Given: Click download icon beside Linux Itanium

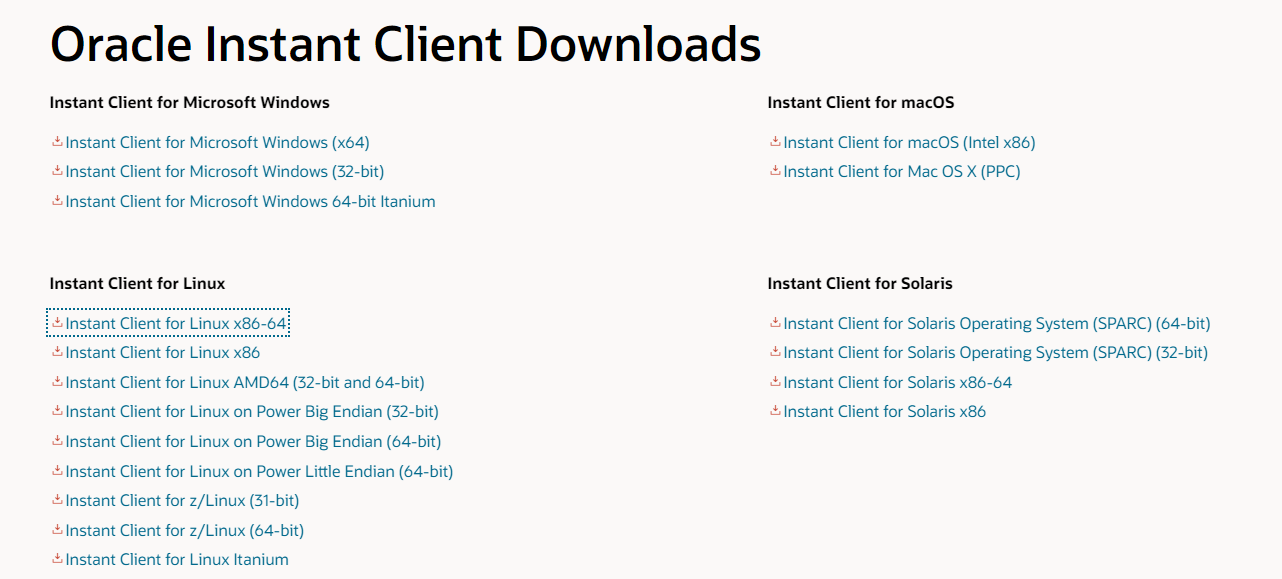Looking at the screenshot, I should (57, 559).
